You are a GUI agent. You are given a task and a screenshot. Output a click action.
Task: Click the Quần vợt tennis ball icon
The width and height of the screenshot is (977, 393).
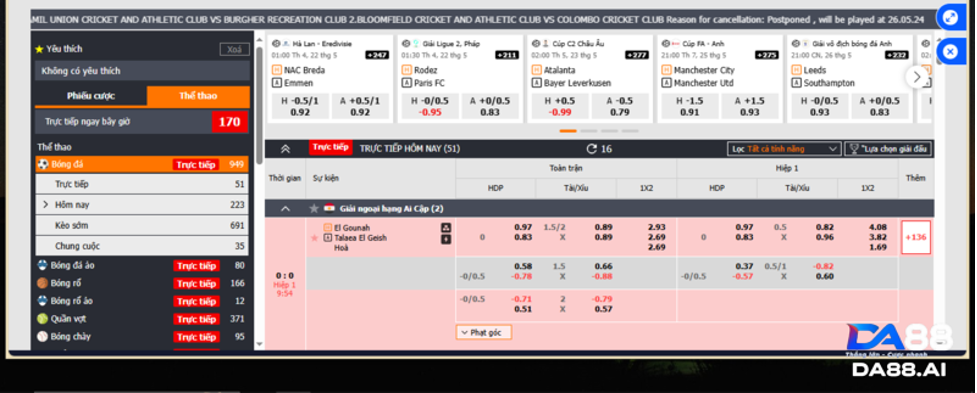(42, 318)
